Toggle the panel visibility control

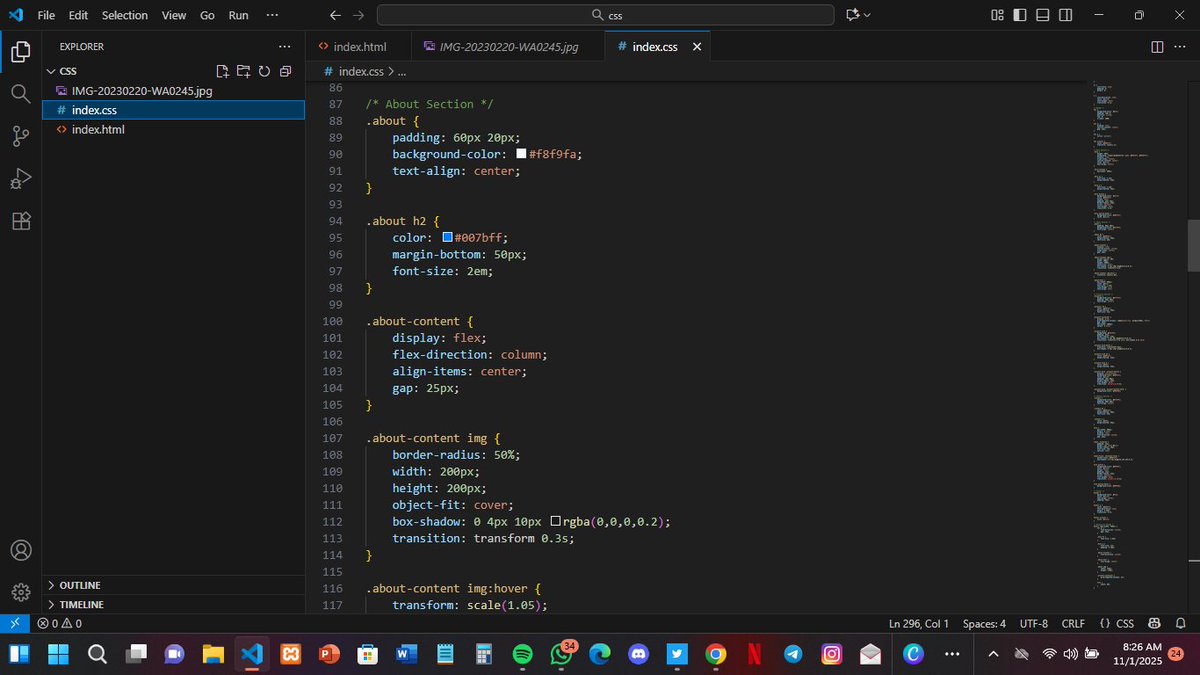1040,15
